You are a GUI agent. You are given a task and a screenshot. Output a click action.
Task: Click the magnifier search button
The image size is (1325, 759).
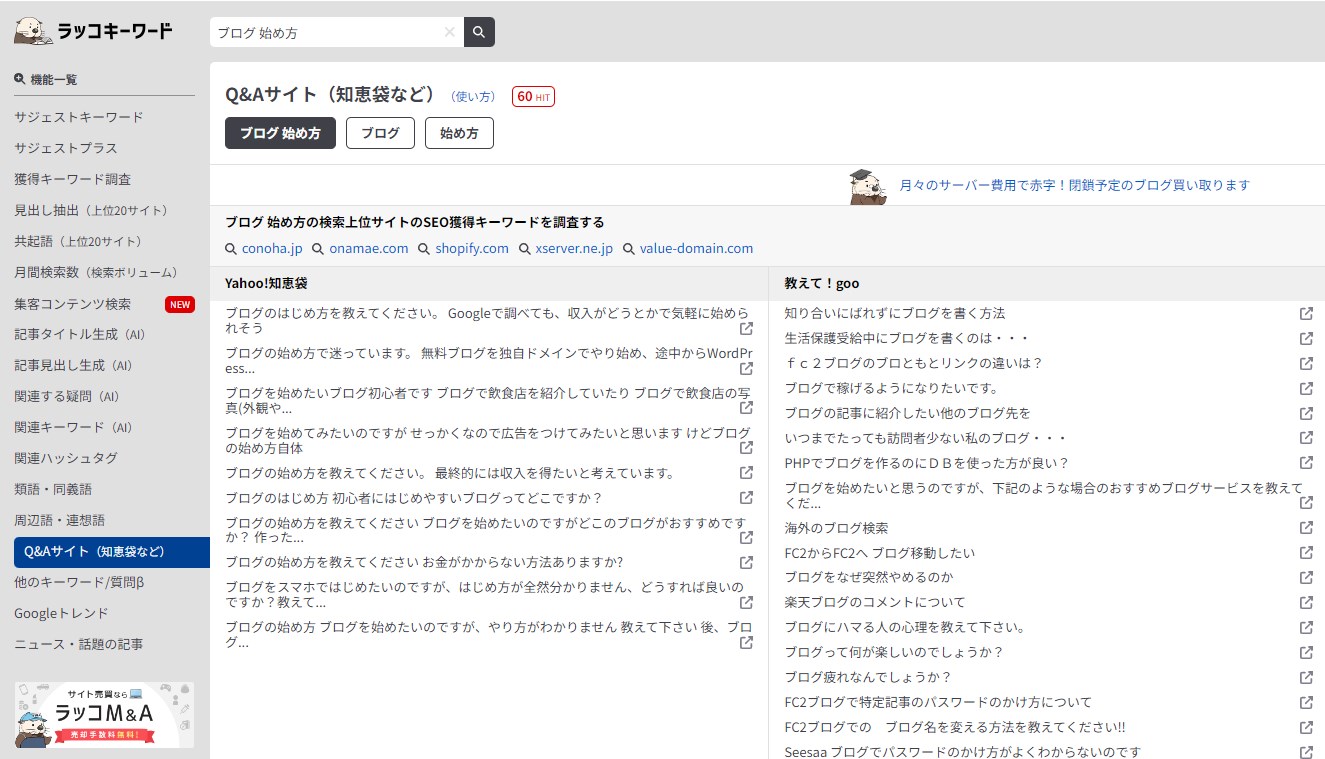point(479,32)
